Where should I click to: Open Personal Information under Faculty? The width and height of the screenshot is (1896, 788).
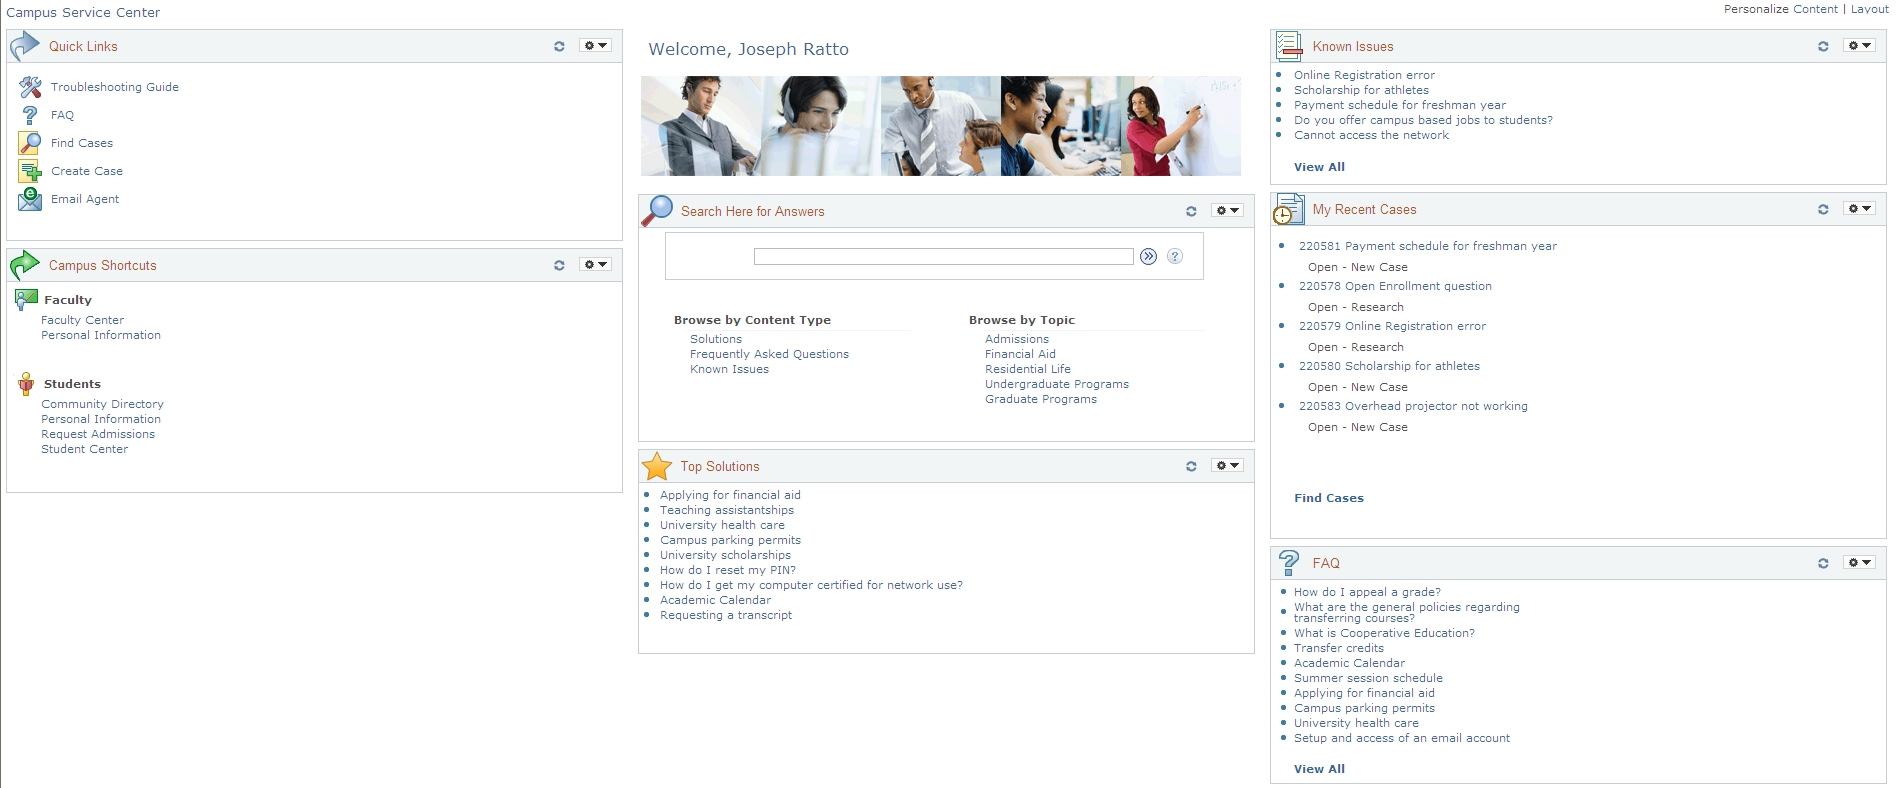point(101,335)
